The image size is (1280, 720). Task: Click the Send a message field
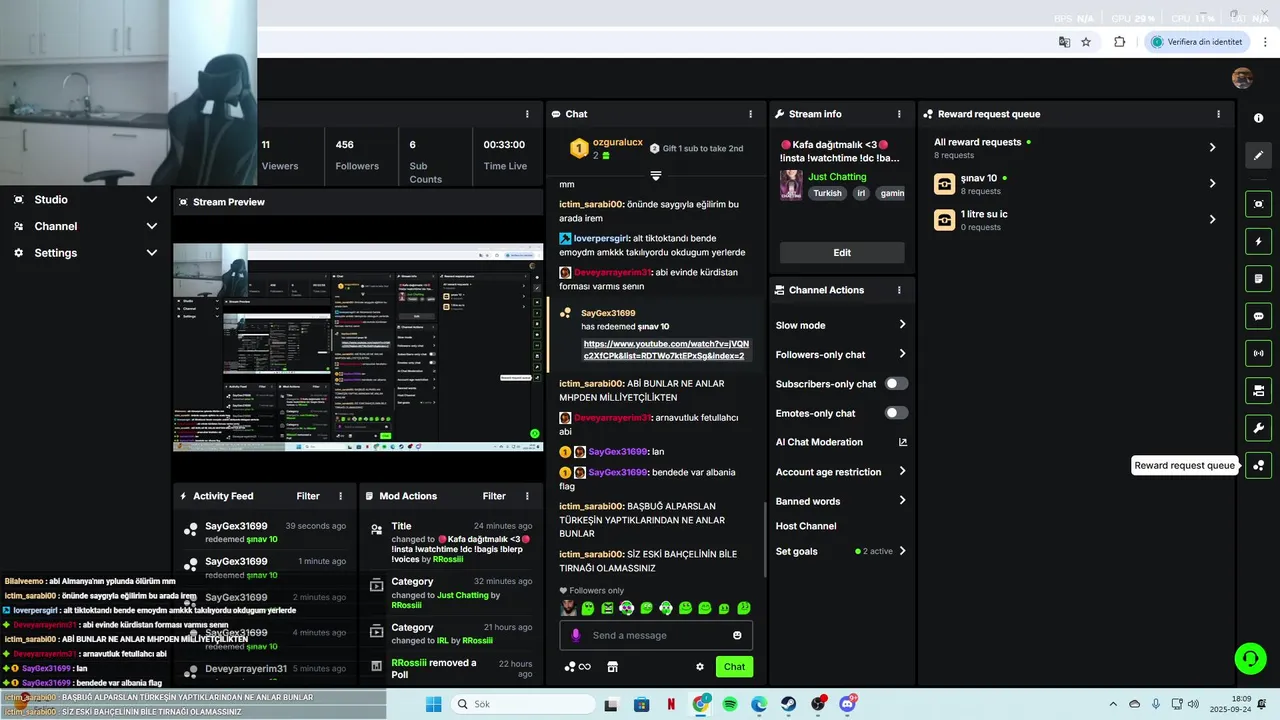(x=656, y=635)
